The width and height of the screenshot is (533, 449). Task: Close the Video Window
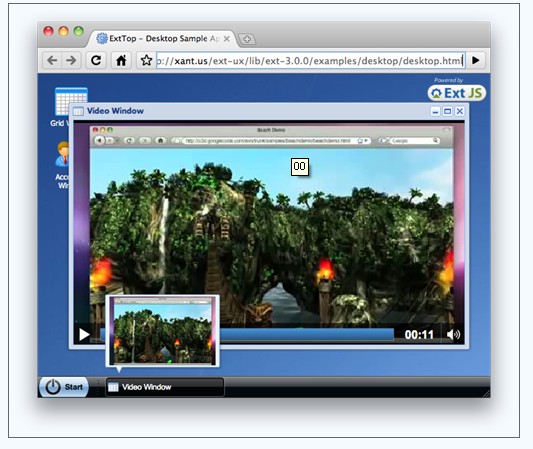click(460, 111)
